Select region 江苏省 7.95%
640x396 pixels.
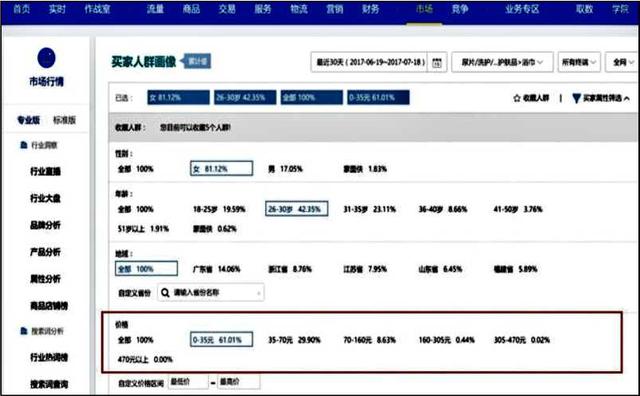(x=365, y=269)
